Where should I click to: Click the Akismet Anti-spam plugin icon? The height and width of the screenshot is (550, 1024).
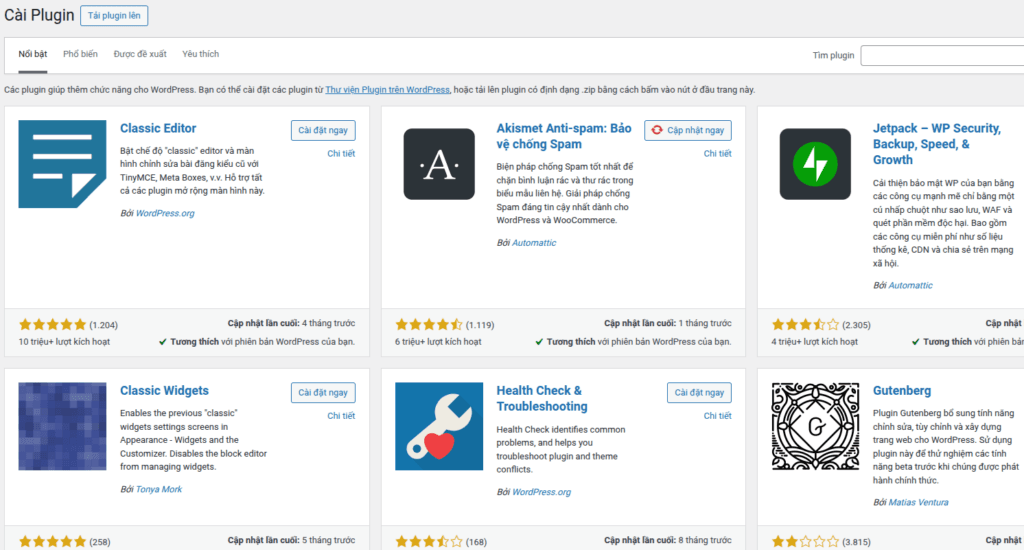click(x=439, y=164)
